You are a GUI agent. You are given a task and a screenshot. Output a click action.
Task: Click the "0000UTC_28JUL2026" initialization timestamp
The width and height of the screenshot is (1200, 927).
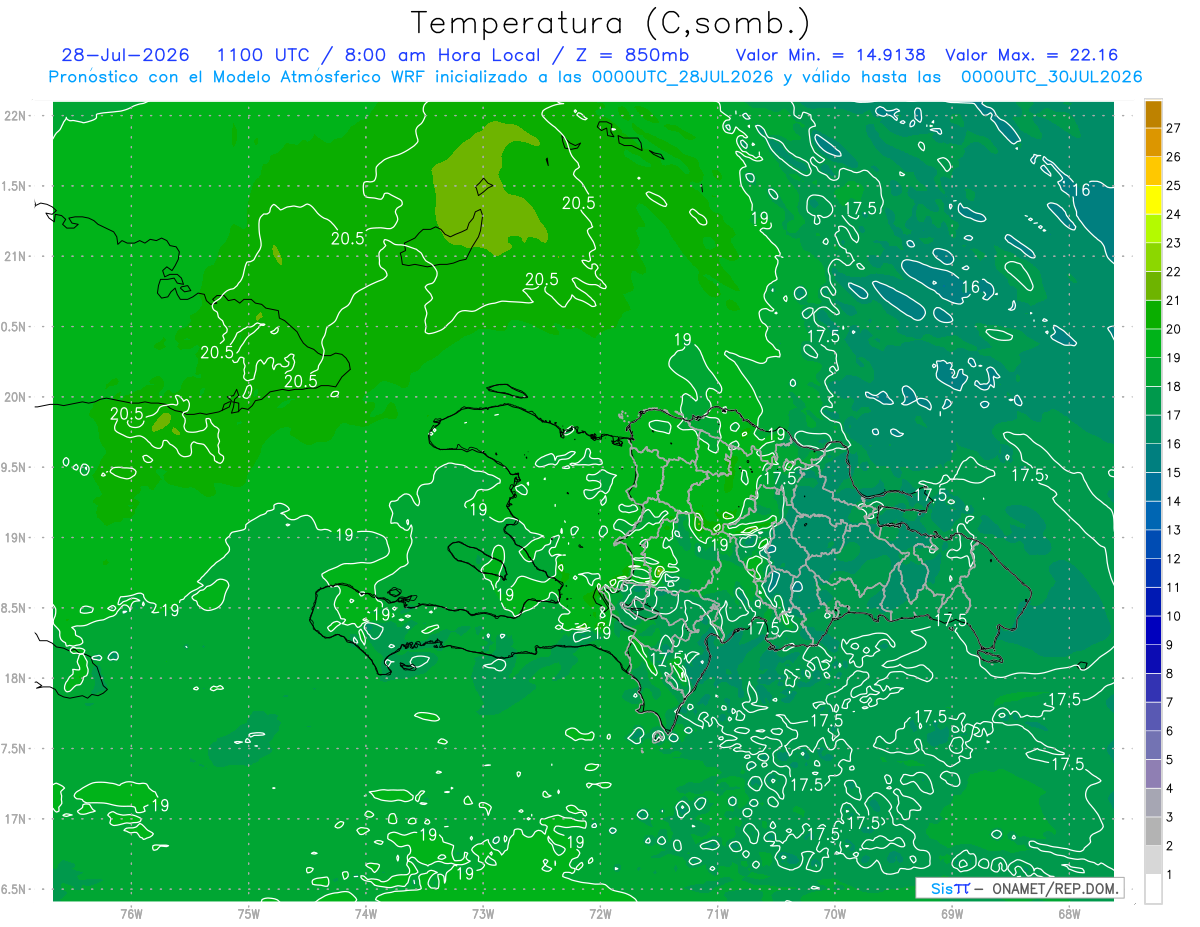pos(683,77)
